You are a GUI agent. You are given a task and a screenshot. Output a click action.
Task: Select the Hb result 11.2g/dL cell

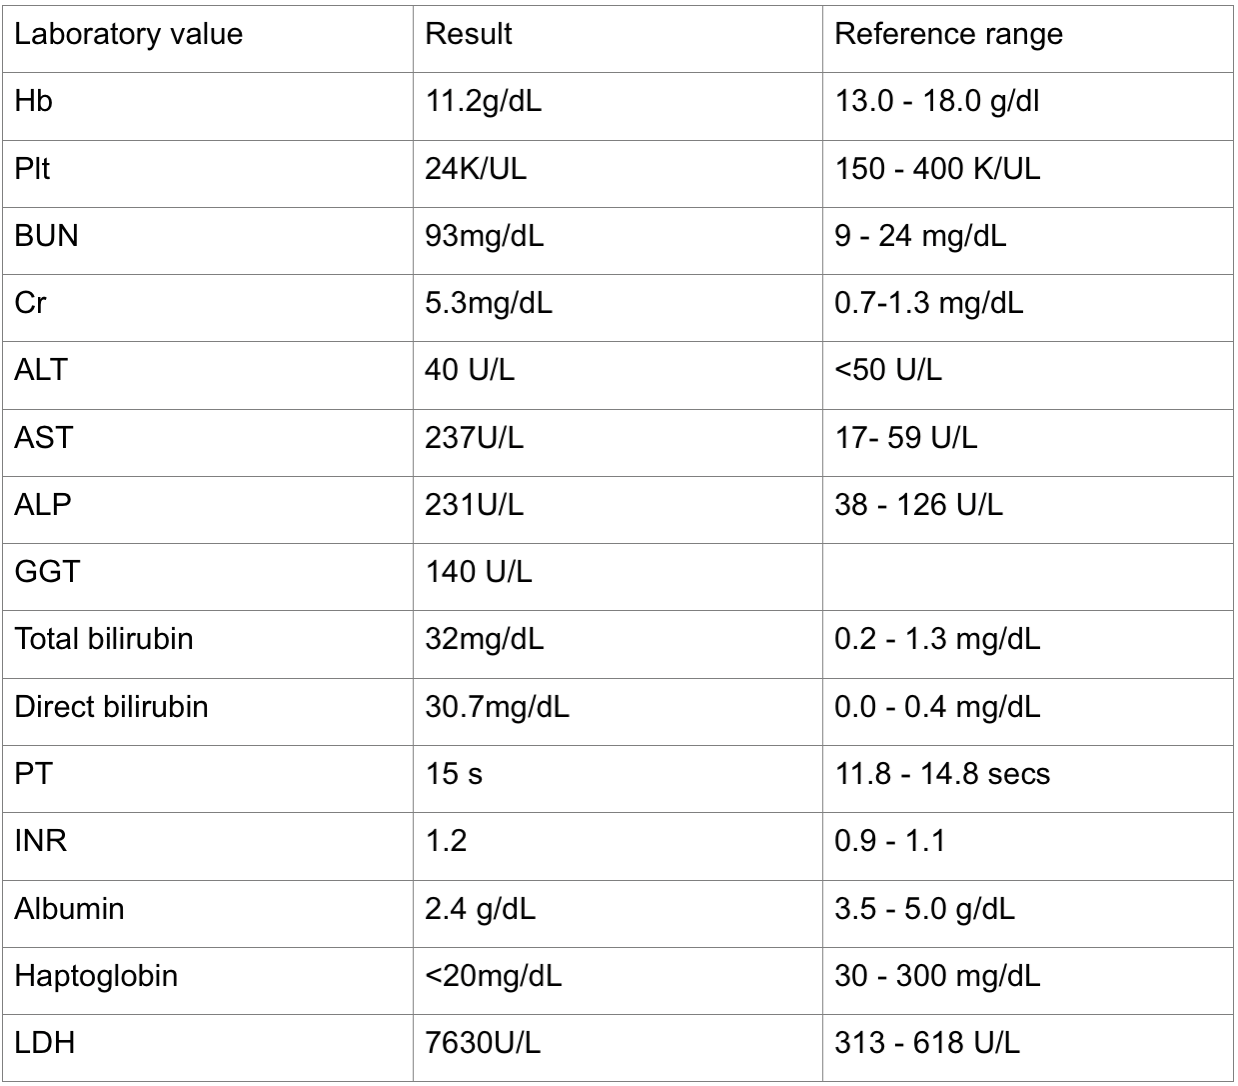[484, 102]
